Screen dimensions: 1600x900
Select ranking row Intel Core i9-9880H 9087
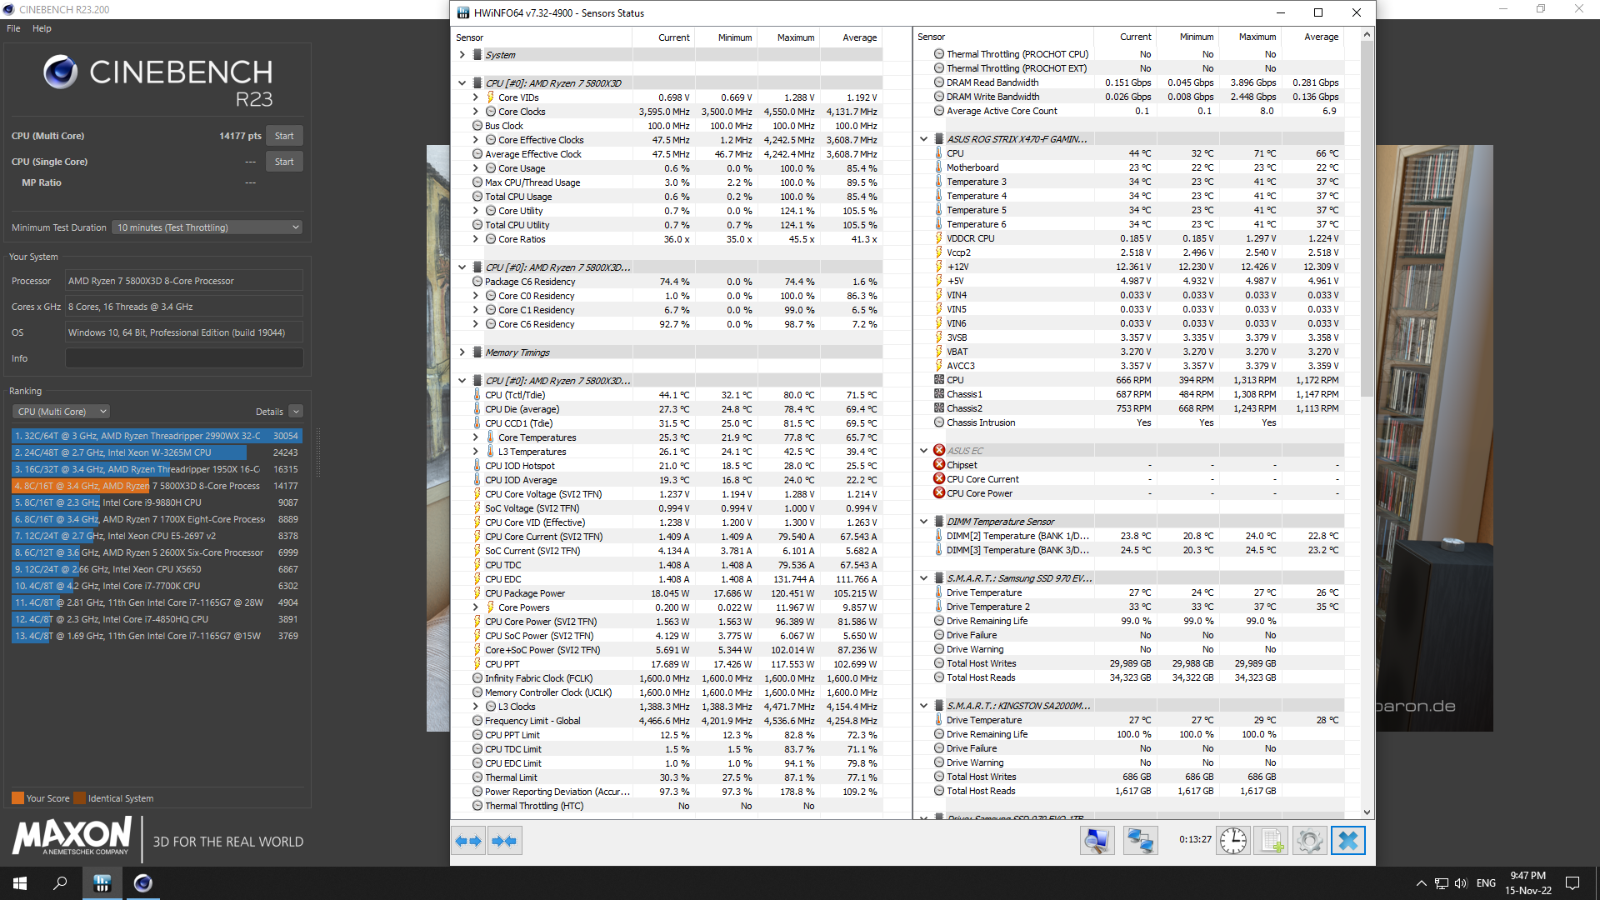(156, 502)
